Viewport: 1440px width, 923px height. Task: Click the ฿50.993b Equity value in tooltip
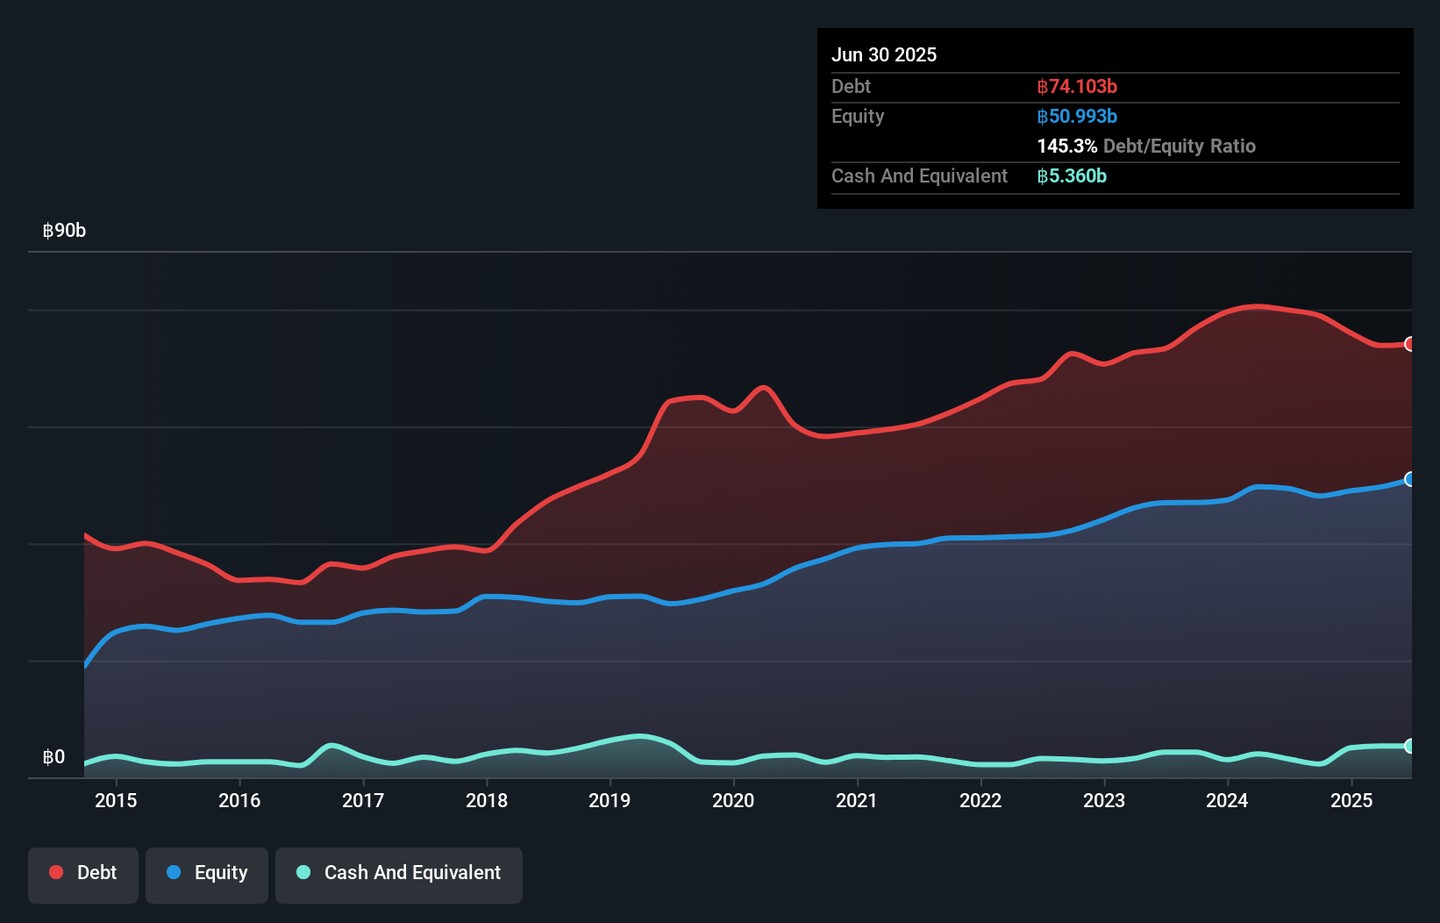pos(1077,117)
